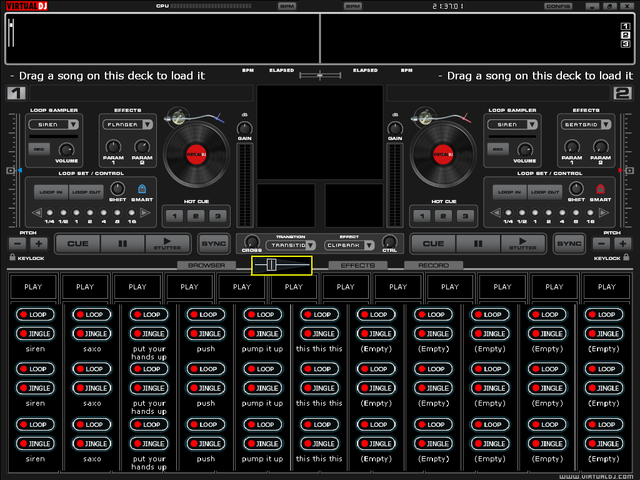The height and width of the screenshot is (480, 640).
Task: Click the deck 2 SYNC button
Action: click(569, 244)
